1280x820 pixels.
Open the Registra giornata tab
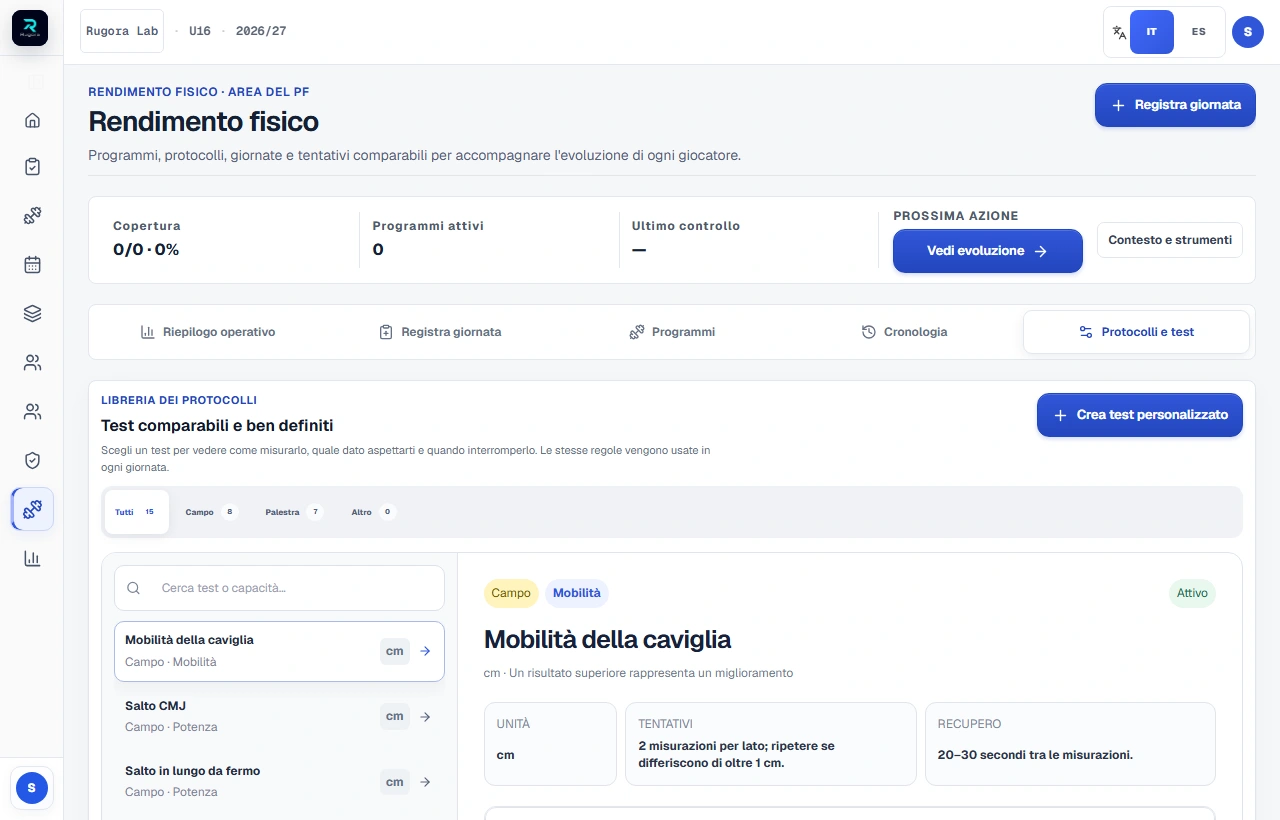(440, 332)
